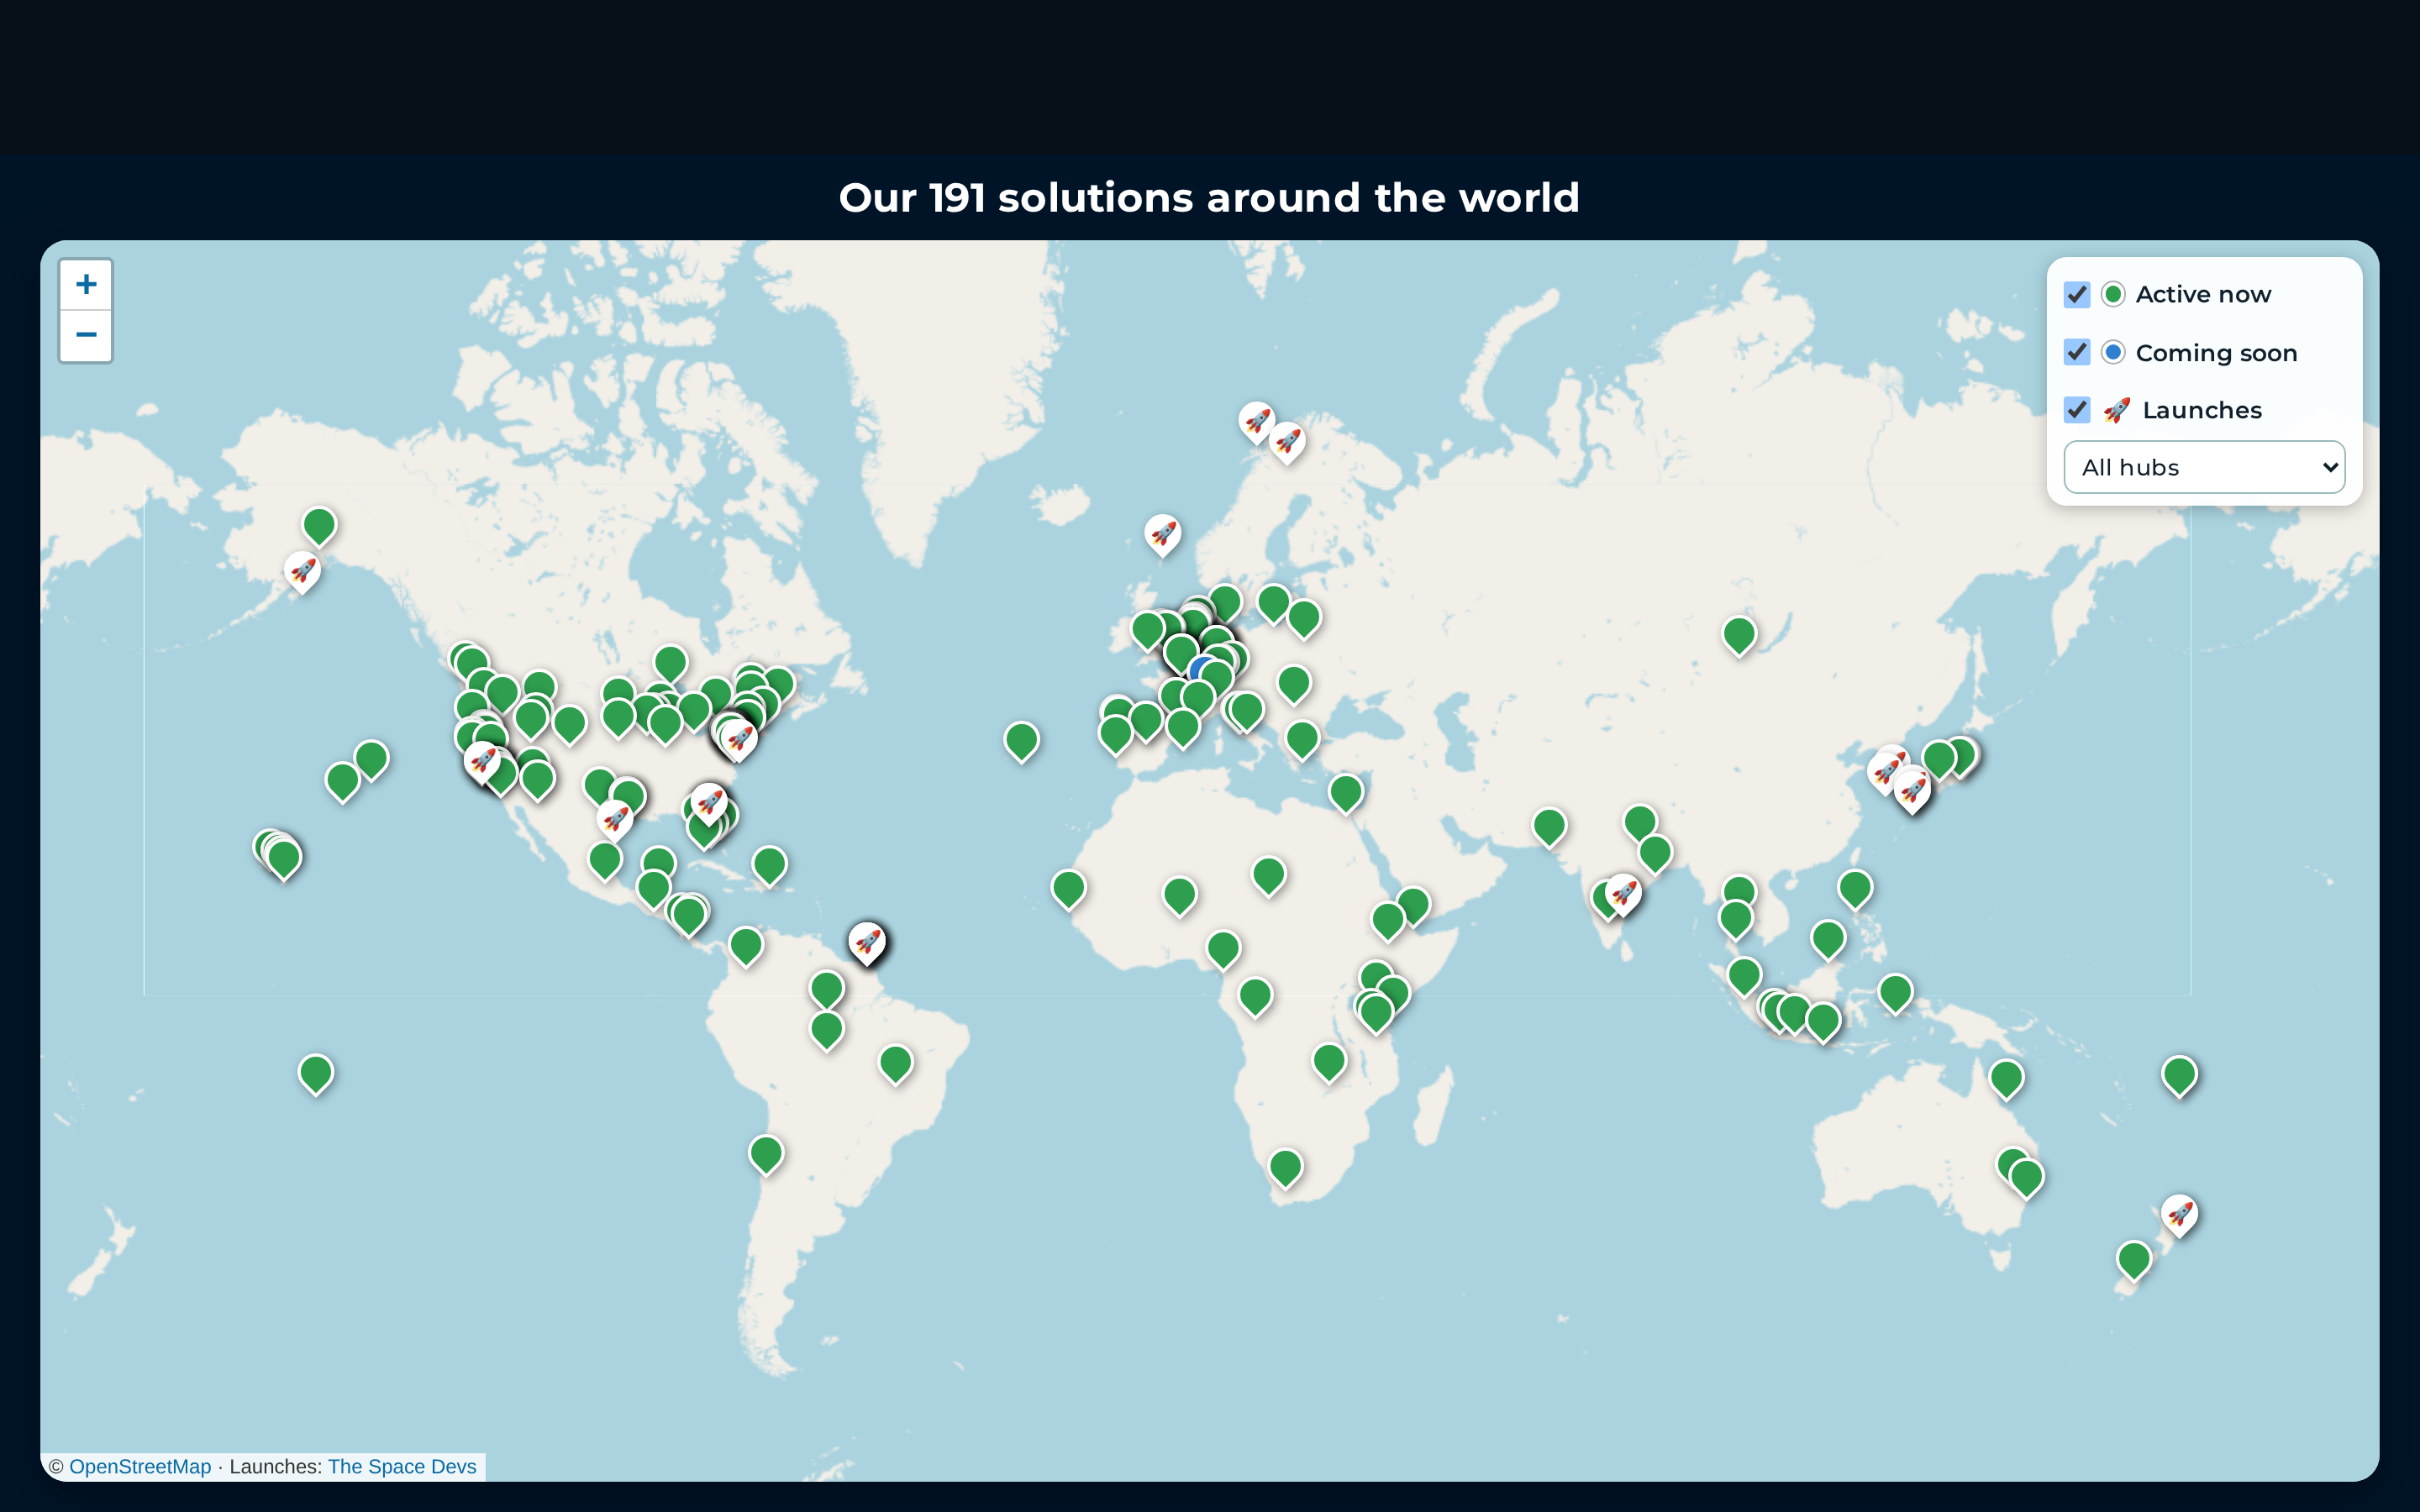This screenshot has width=2420, height=1512.
Task: Click the green marker in Alaska
Action: click(319, 527)
